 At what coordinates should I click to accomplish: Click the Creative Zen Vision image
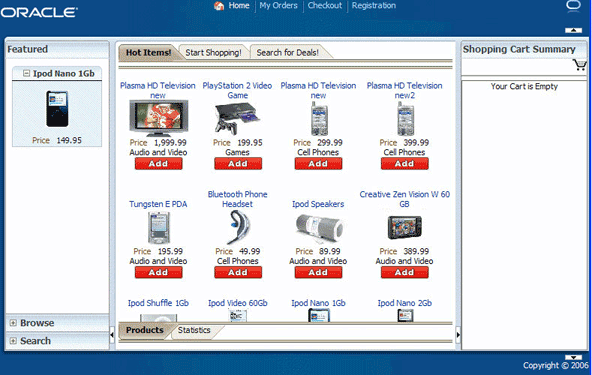[404, 227]
